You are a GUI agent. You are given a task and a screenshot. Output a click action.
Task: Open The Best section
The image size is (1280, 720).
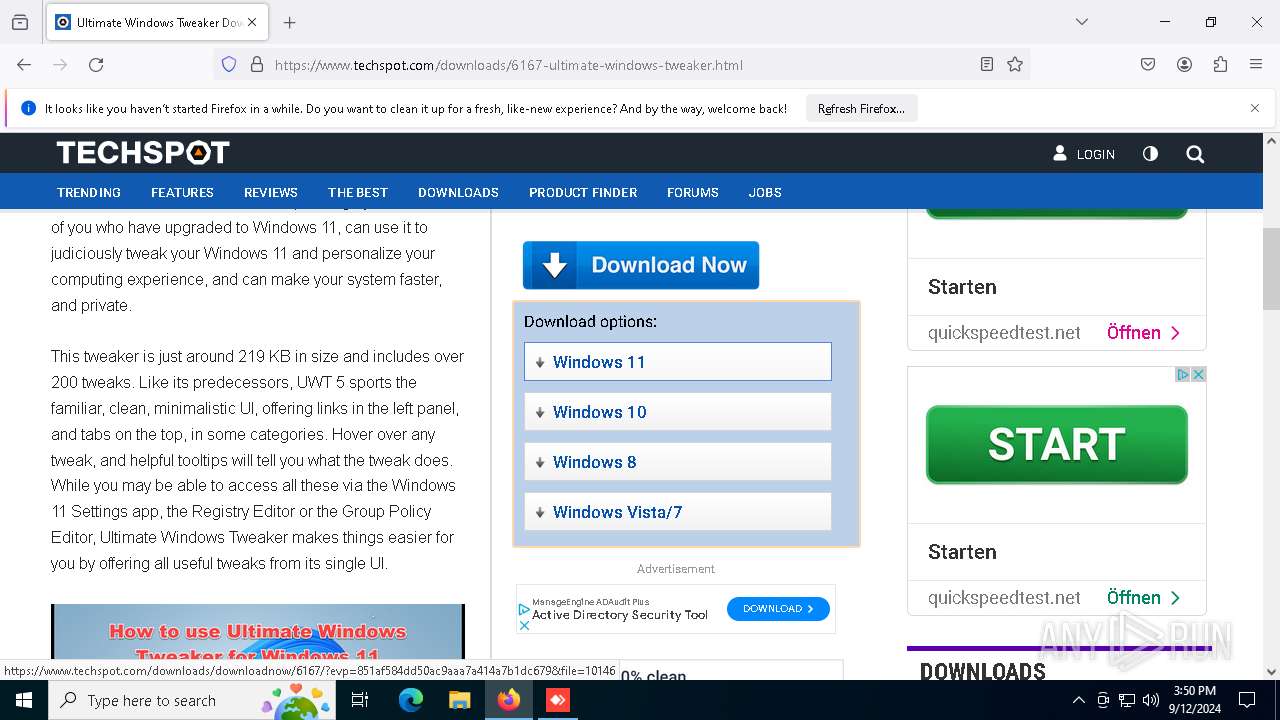[x=358, y=192]
